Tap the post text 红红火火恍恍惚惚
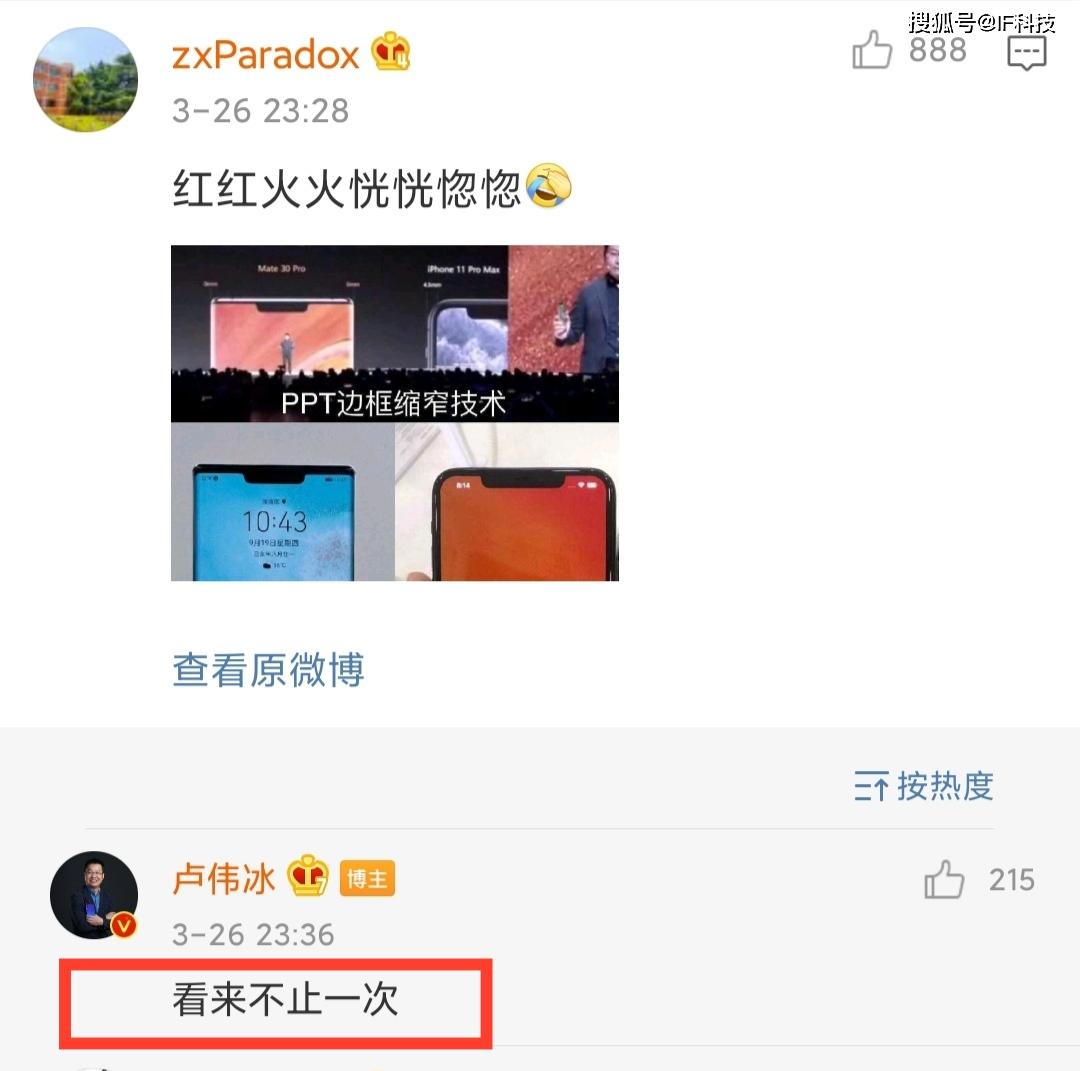The width and height of the screenshot is (1080, 1071). click(346, 188)
